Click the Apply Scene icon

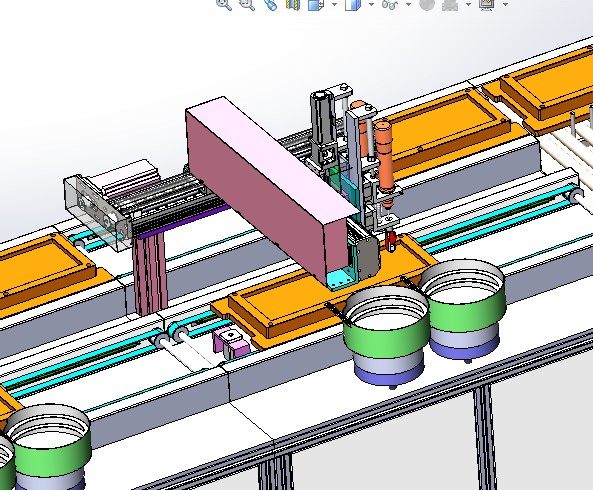tap(450, 4)
